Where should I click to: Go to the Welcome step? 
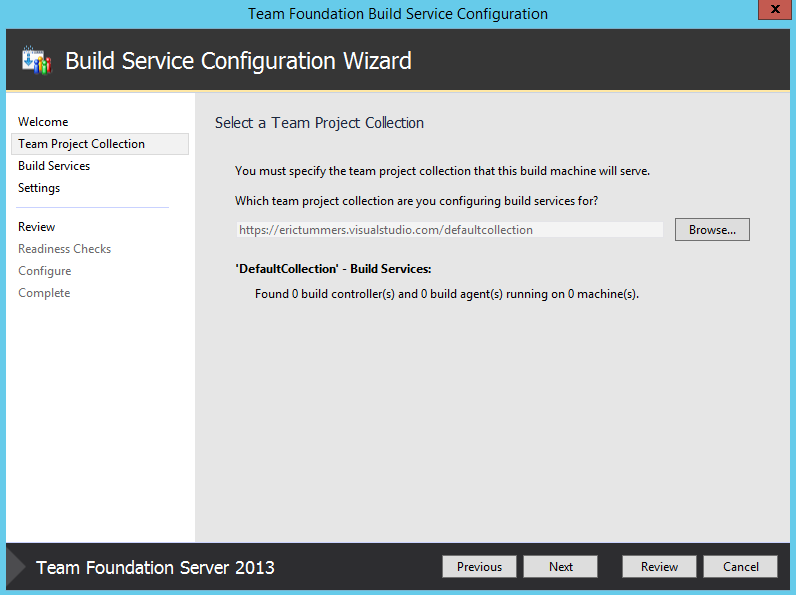point(43,122)
